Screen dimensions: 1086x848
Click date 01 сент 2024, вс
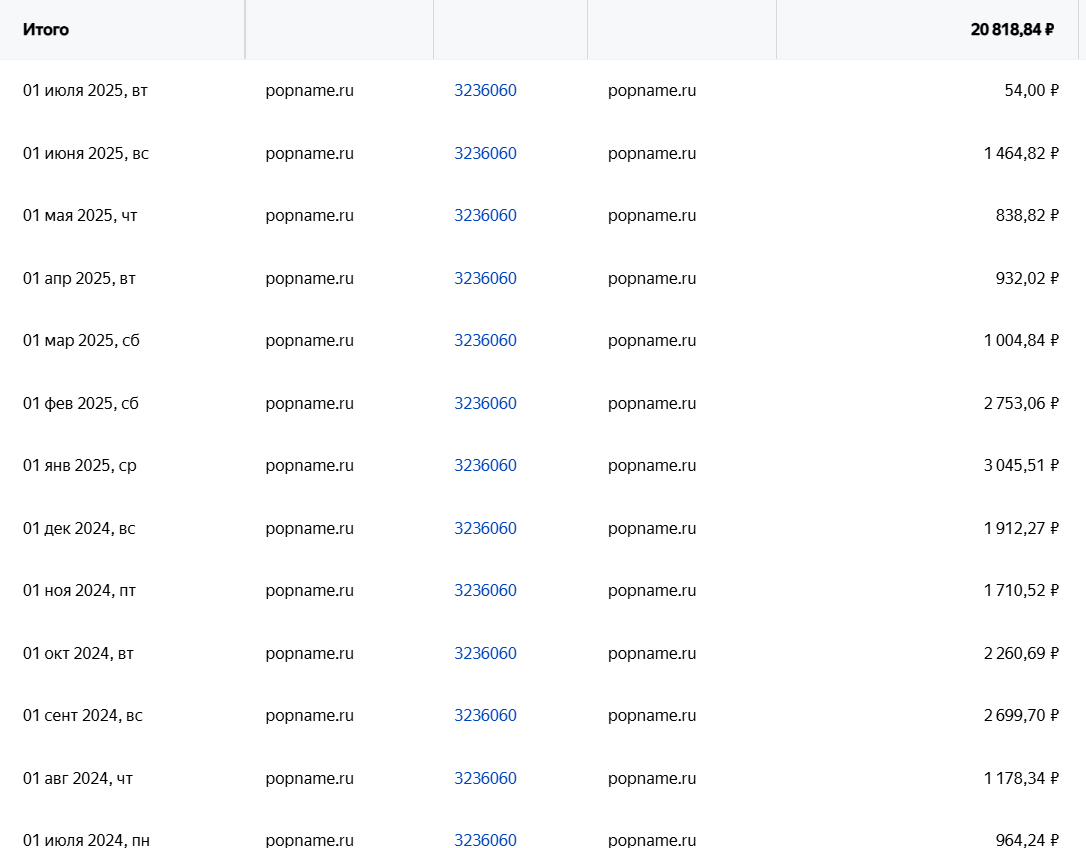82,716
